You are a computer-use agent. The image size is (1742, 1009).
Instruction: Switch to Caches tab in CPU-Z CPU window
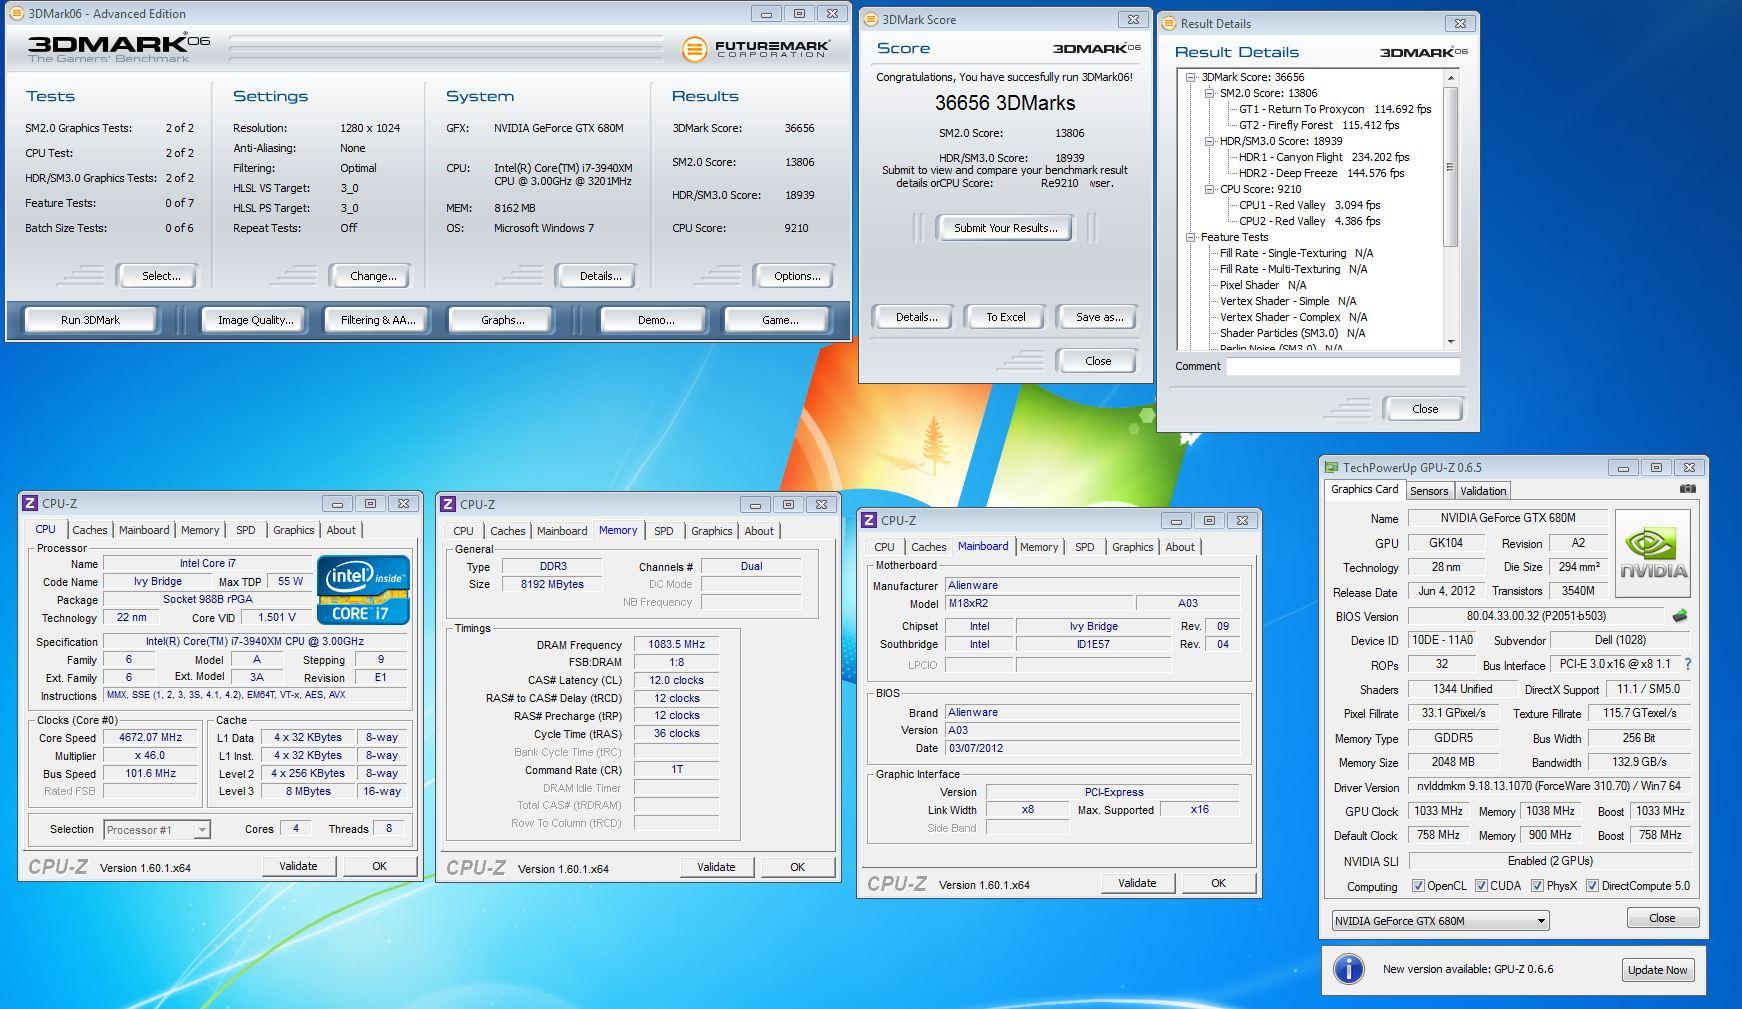coord(90,530)
